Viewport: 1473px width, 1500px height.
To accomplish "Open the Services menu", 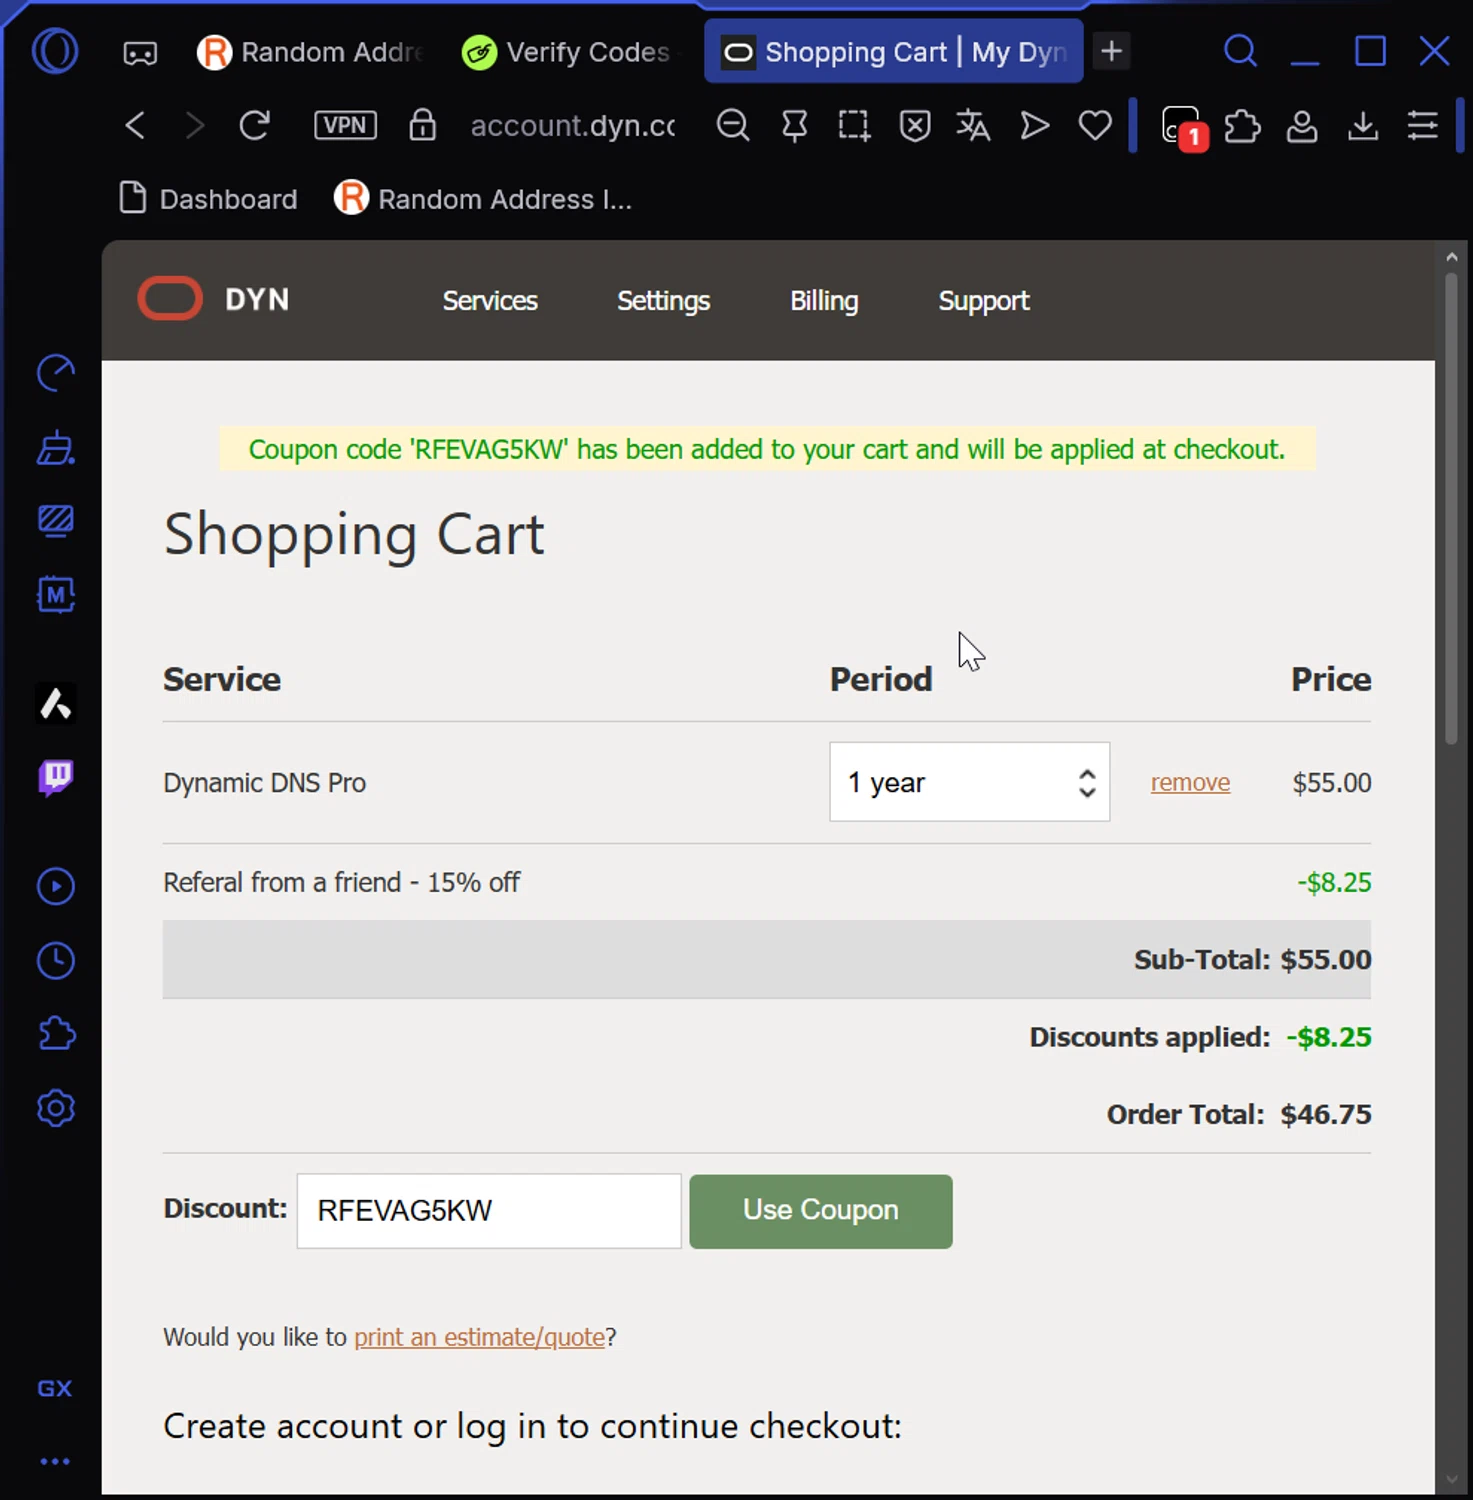I will 490,300.
